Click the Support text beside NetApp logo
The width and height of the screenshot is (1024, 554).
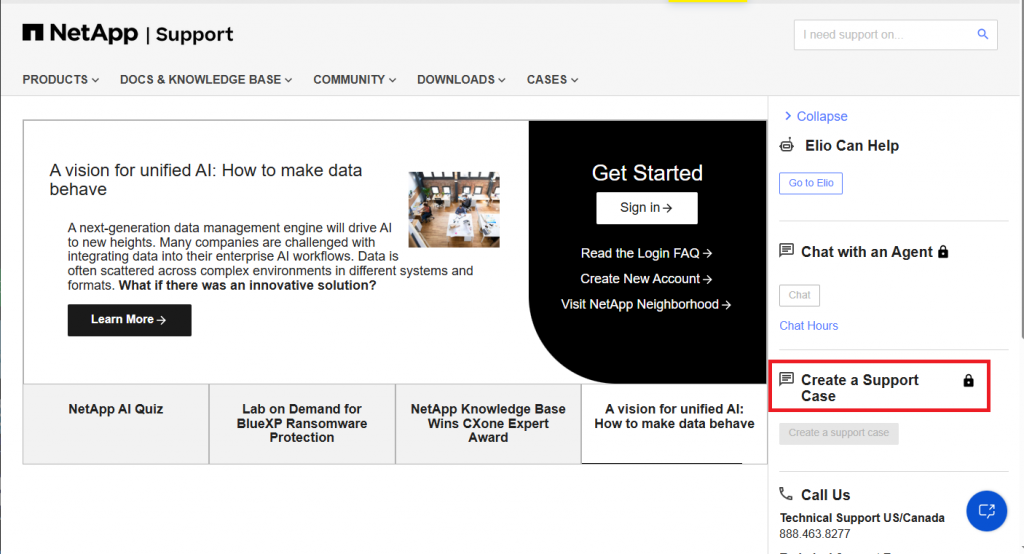[x=195, y=35]
